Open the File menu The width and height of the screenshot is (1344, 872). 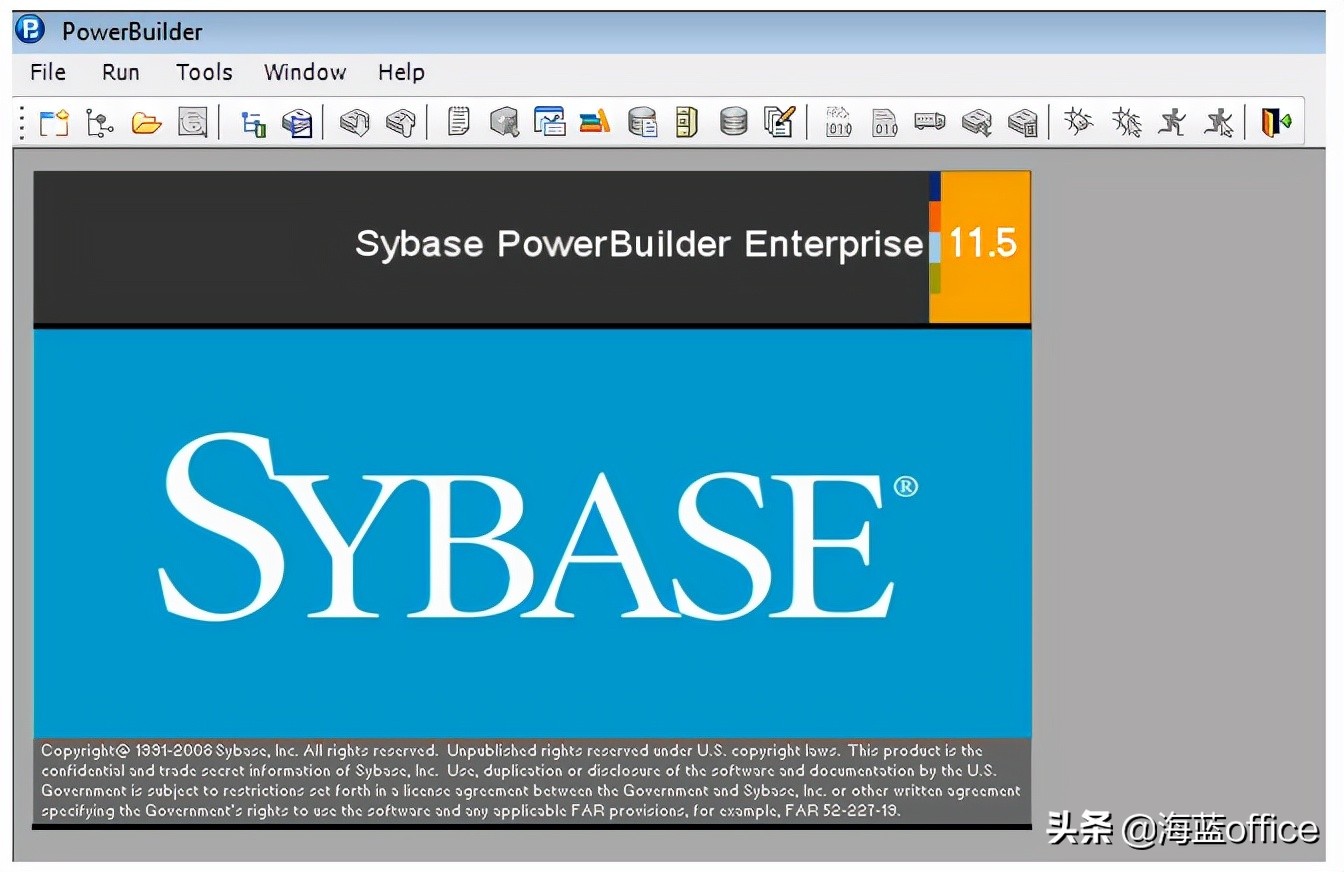[46, 71]
